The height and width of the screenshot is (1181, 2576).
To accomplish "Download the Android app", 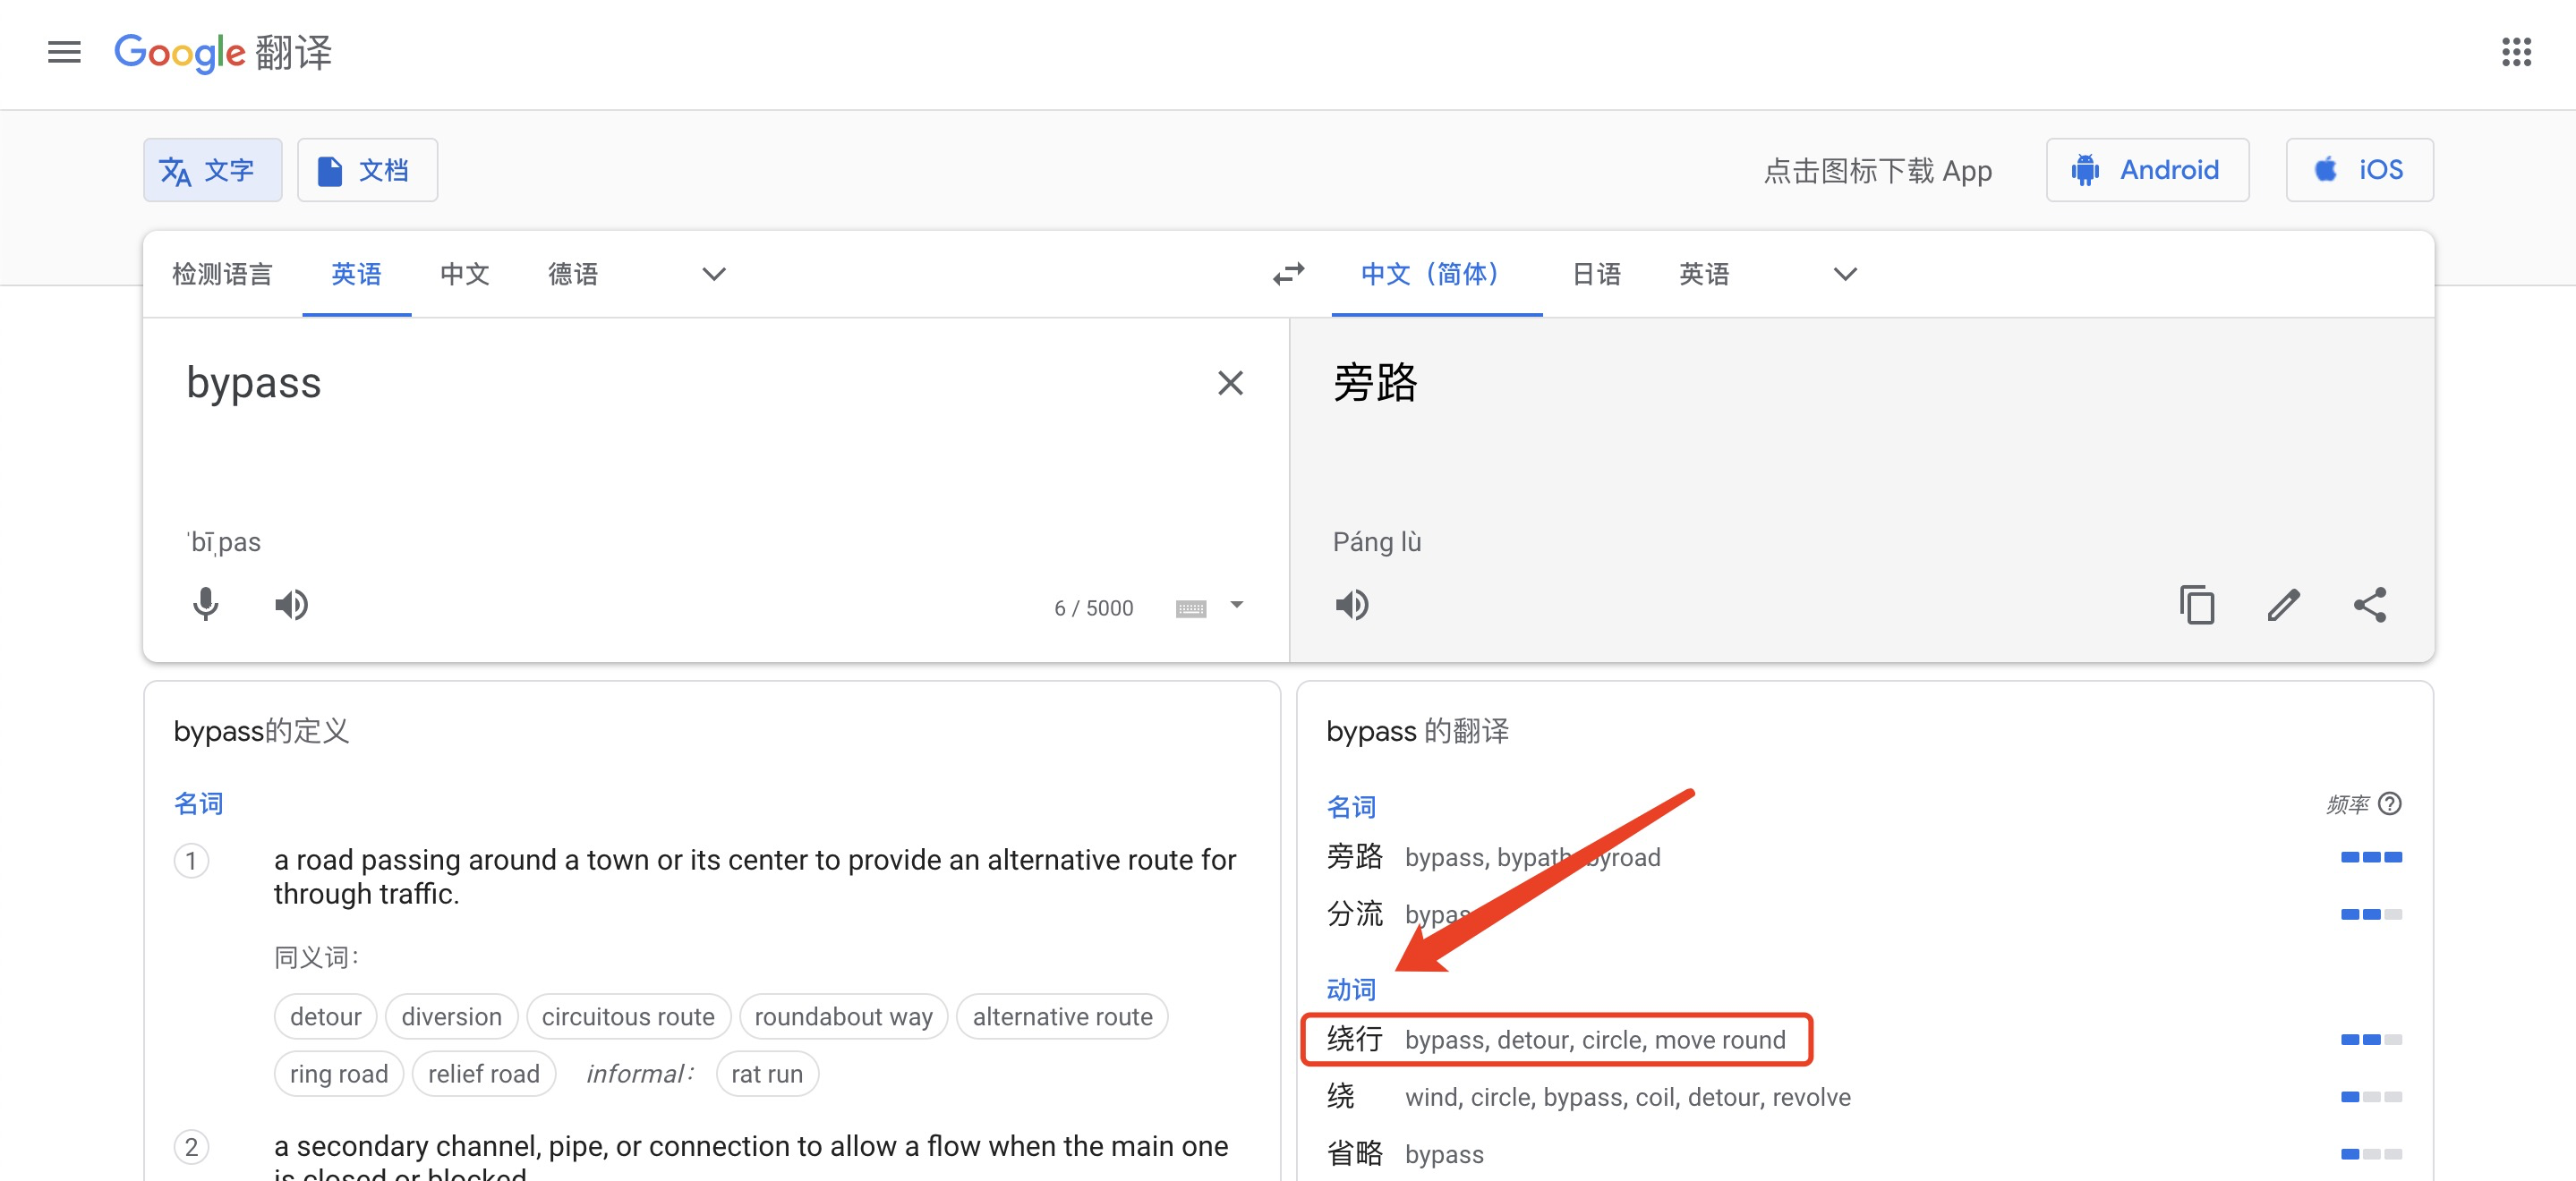I will coord(2147,169).
